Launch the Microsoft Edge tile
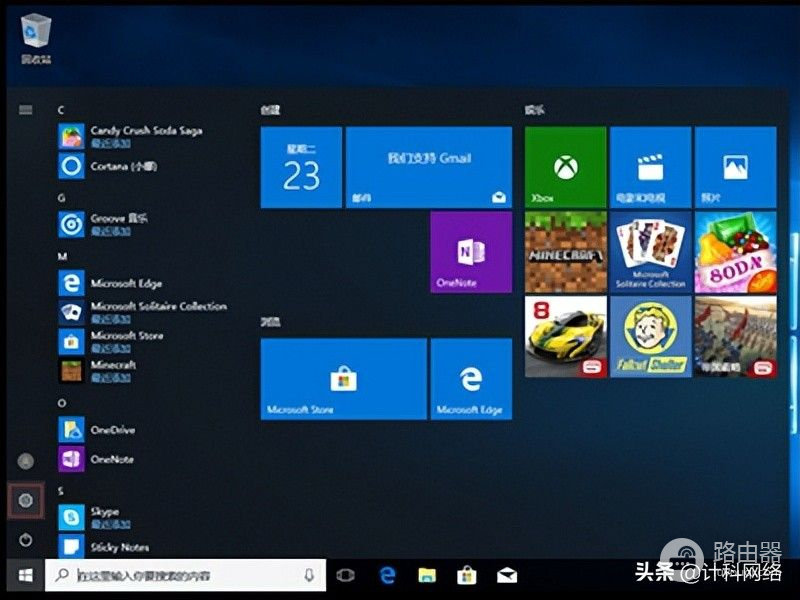This screenshot has height=600, width=800. coord(471,379)
